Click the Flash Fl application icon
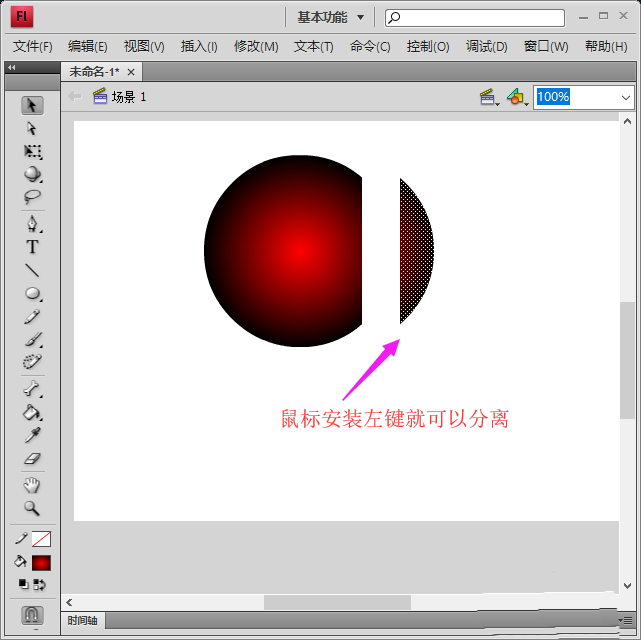Image resolution: width=641 pixels, height=640 pixels. pos(22,17)
